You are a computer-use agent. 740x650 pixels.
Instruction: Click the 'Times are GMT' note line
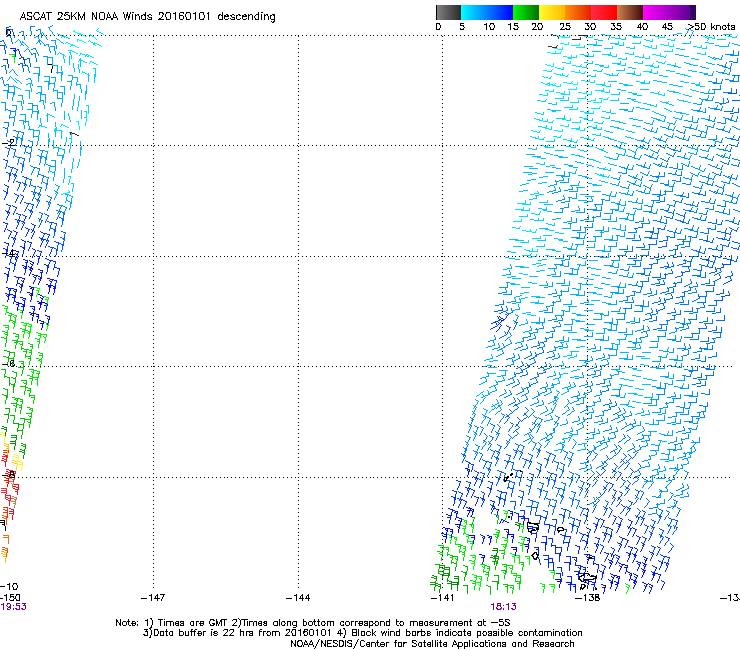(x=313, y=623)
